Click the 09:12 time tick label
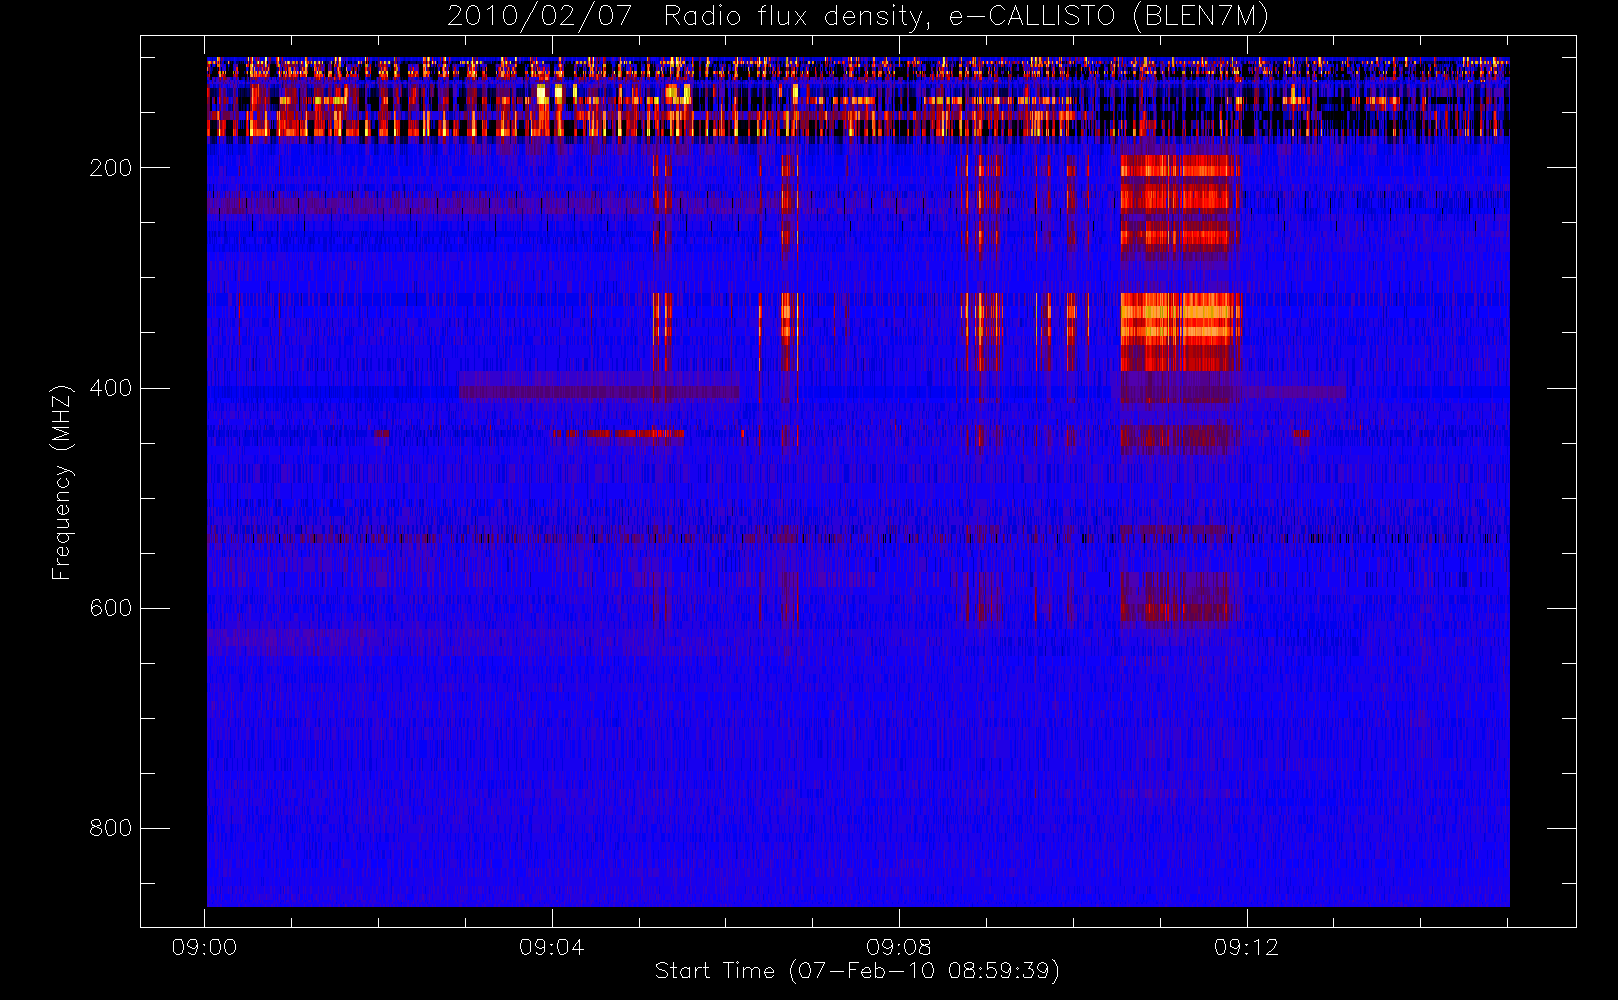 click(x=1246, y=947)
